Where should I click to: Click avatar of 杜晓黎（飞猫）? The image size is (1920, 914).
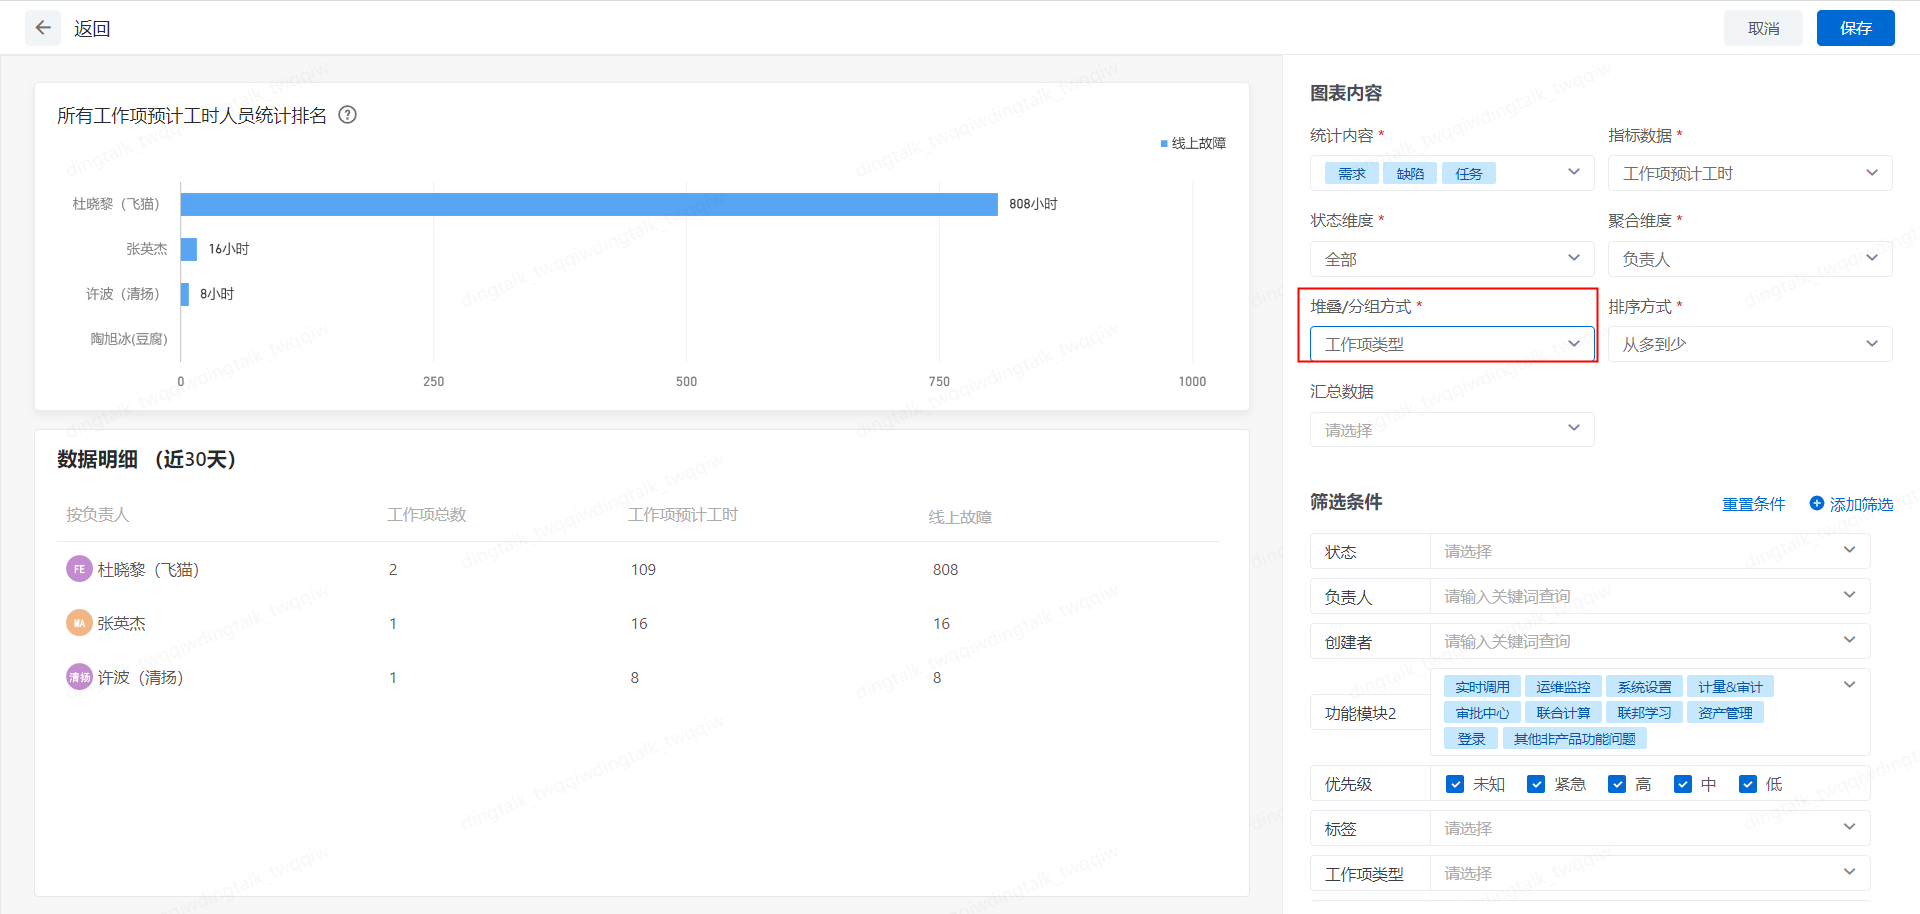coord(79,569)
